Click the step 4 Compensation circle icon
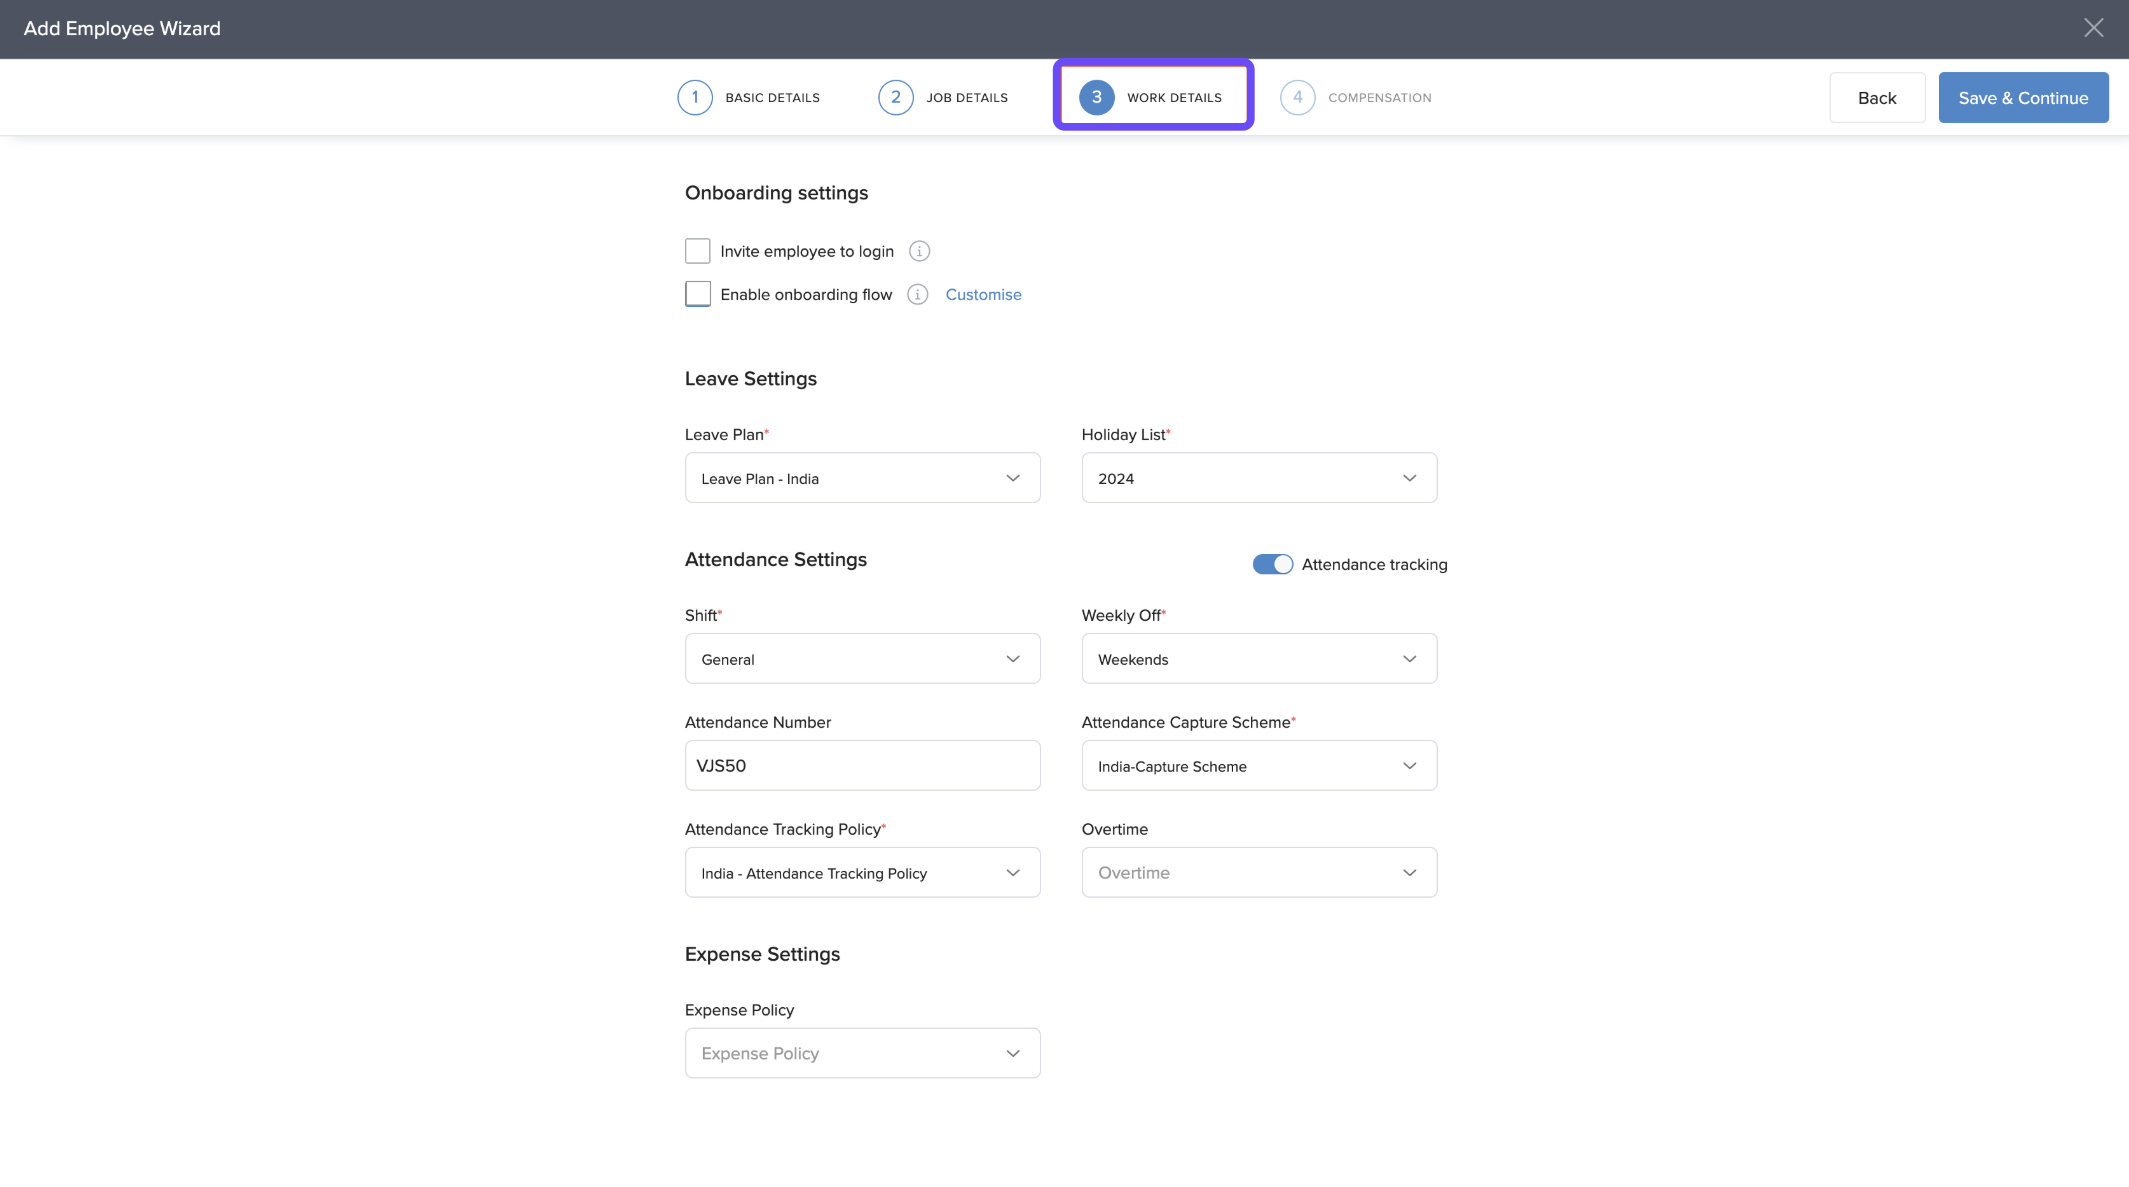Image resolution: width=2129 pixels, height=1187 pixels. coord(1297,97)
